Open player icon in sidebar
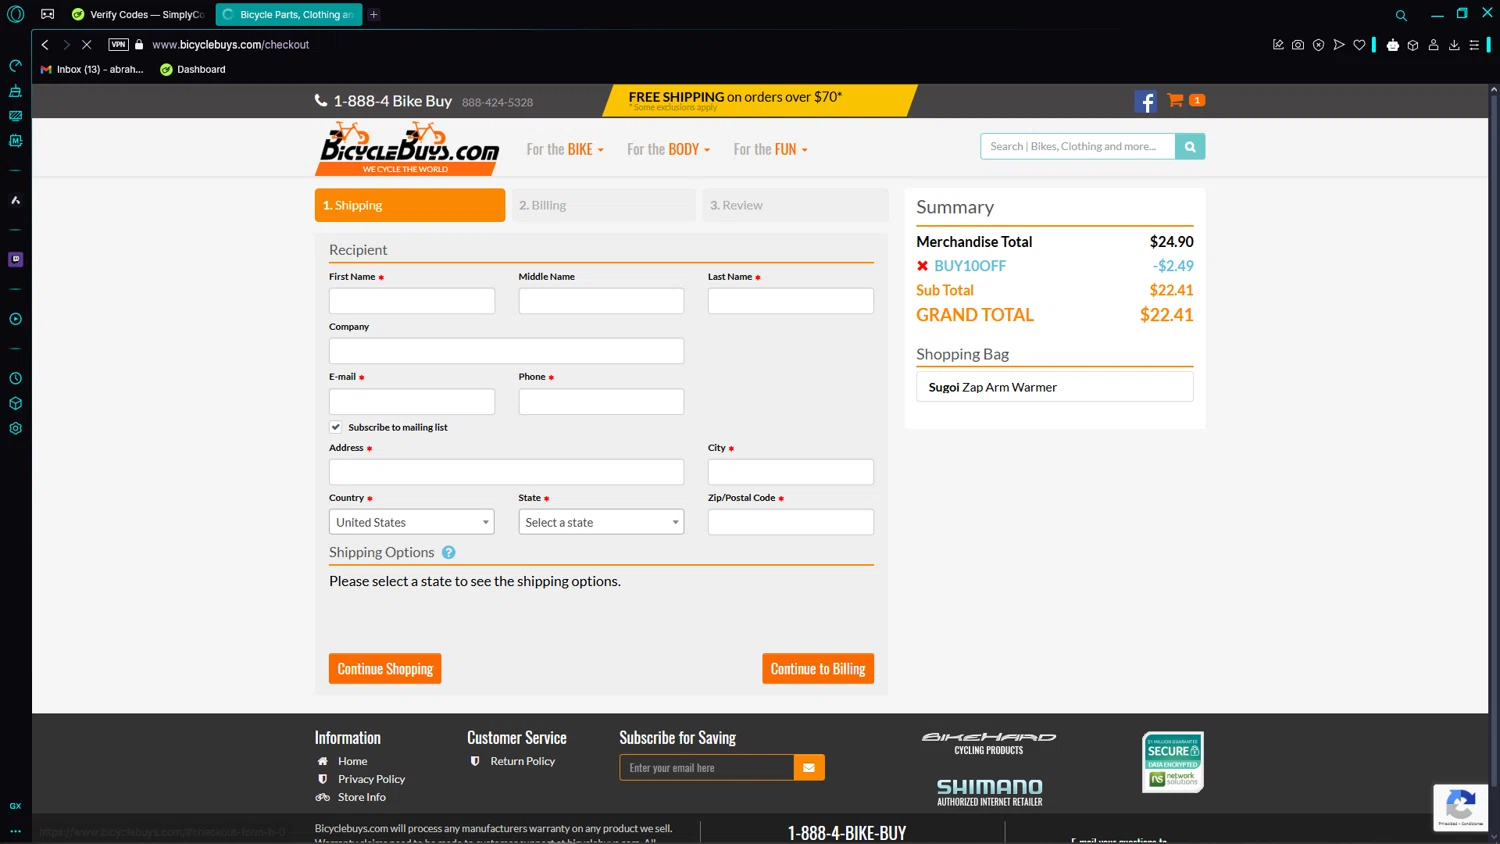This screenshot has height=844, width=1500. 15,319
